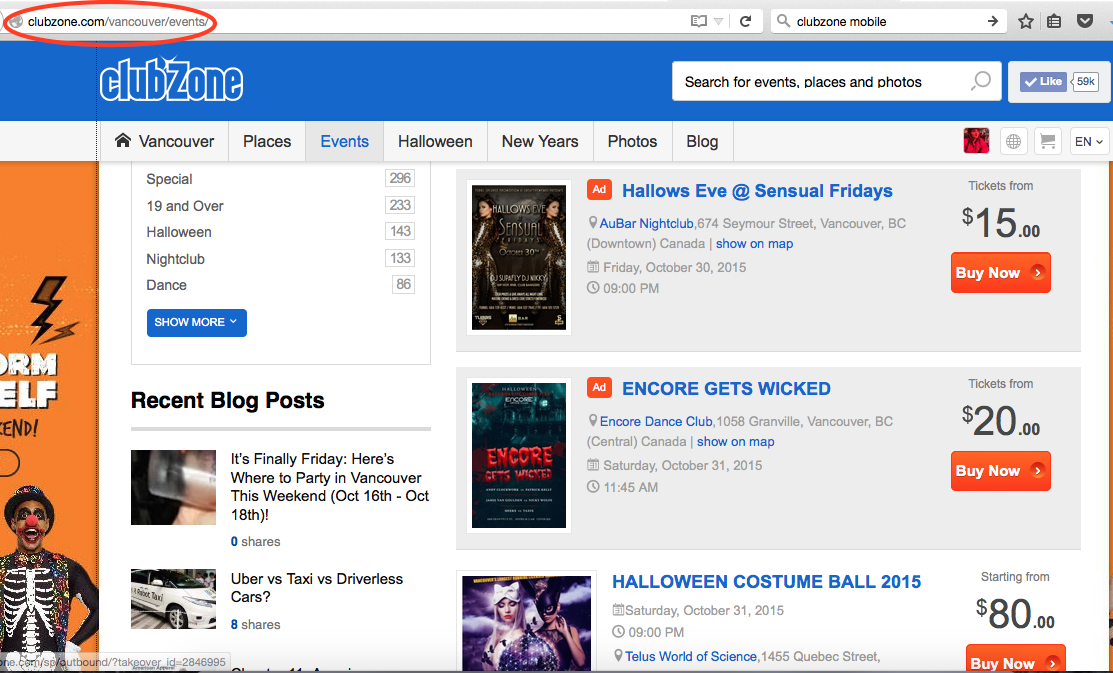Click the Ad badge beside Encore Gets Wicked
Viewport: 1113px width, 673px height.
(x=599, y=388)
